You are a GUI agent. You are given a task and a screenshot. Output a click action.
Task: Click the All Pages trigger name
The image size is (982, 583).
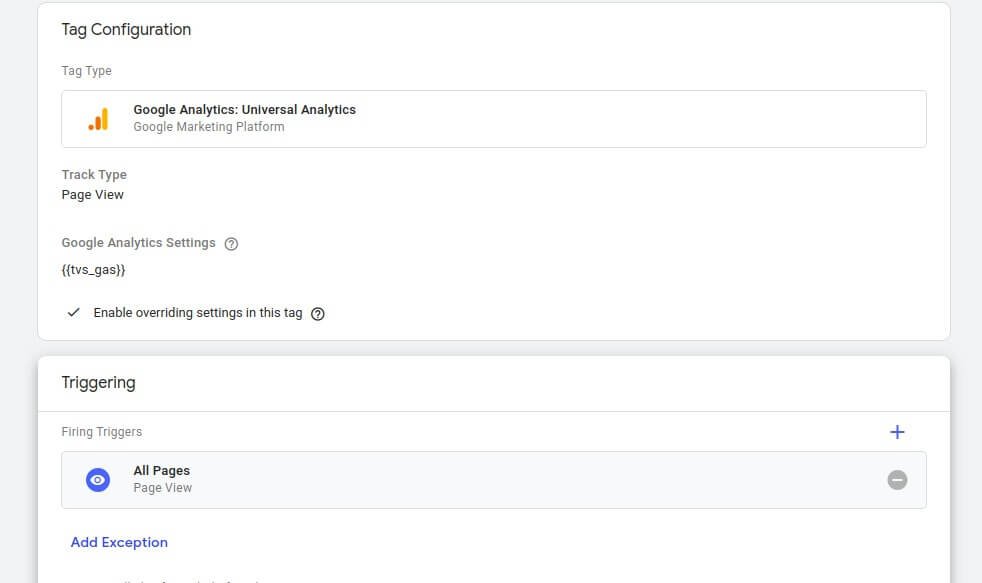[162, 470]
